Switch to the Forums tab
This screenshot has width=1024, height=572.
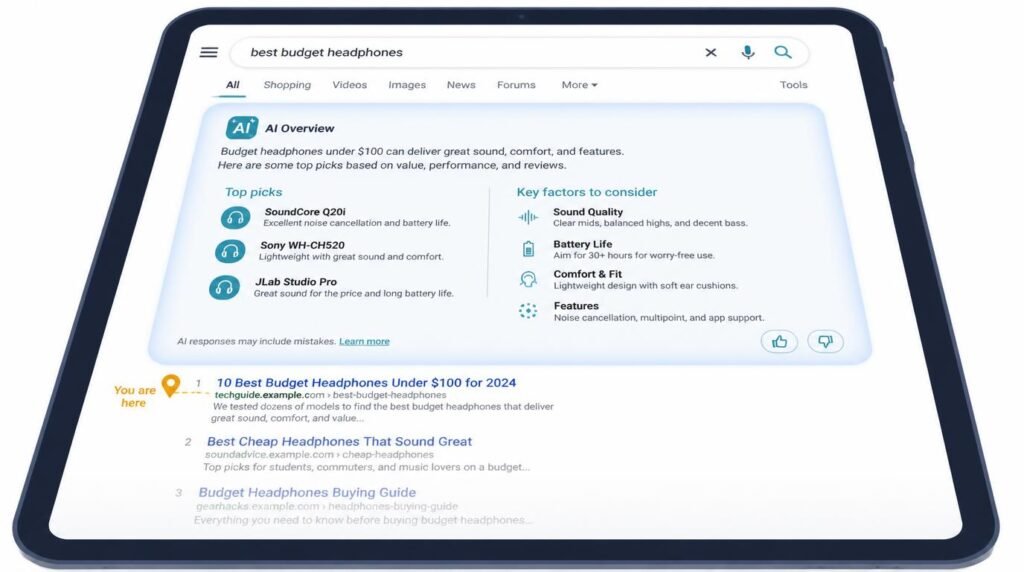pos(516,85)
